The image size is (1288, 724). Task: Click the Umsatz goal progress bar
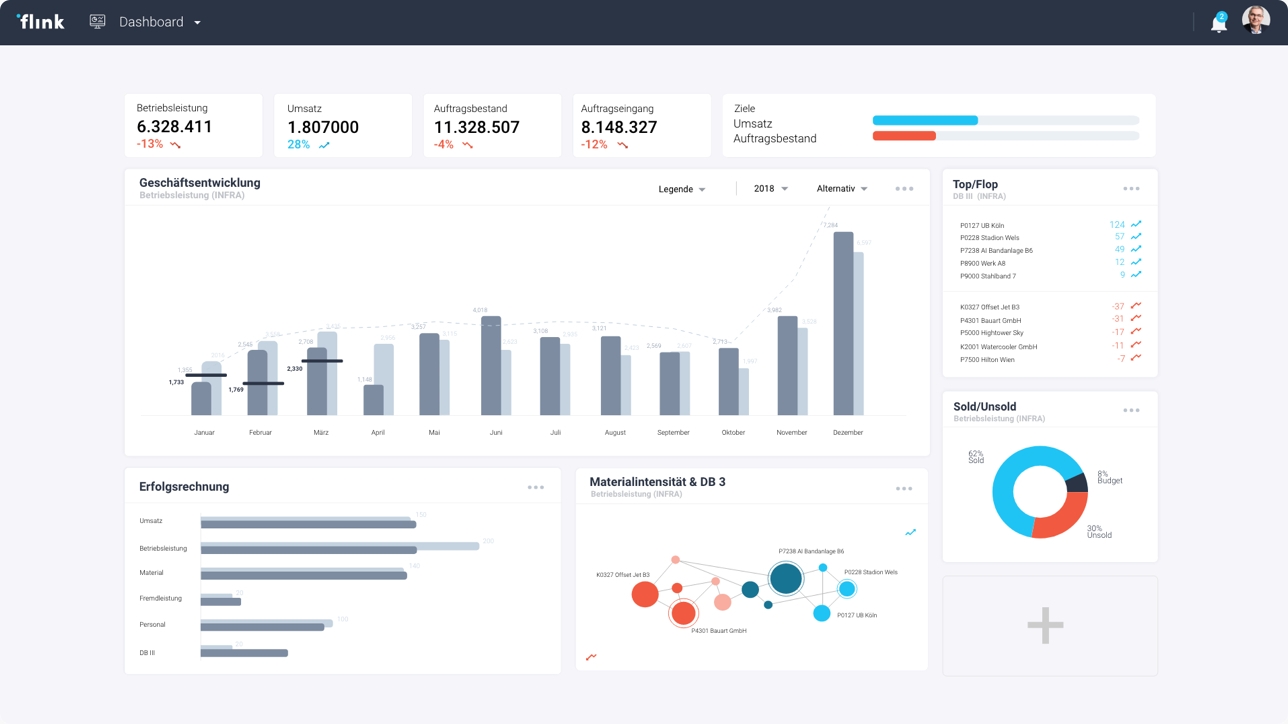coord(1005,120)
